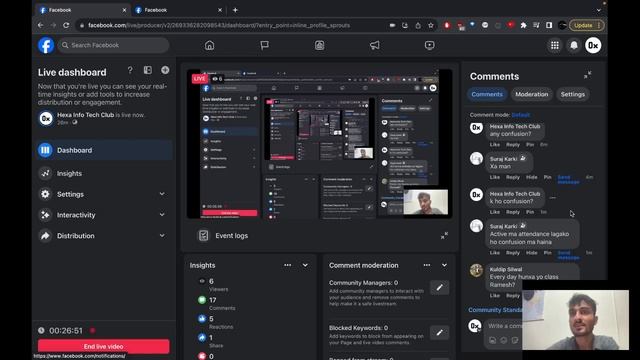The image size is (640, 360).
Task: Open the Pages flag icon
Action: click(264, 45)
